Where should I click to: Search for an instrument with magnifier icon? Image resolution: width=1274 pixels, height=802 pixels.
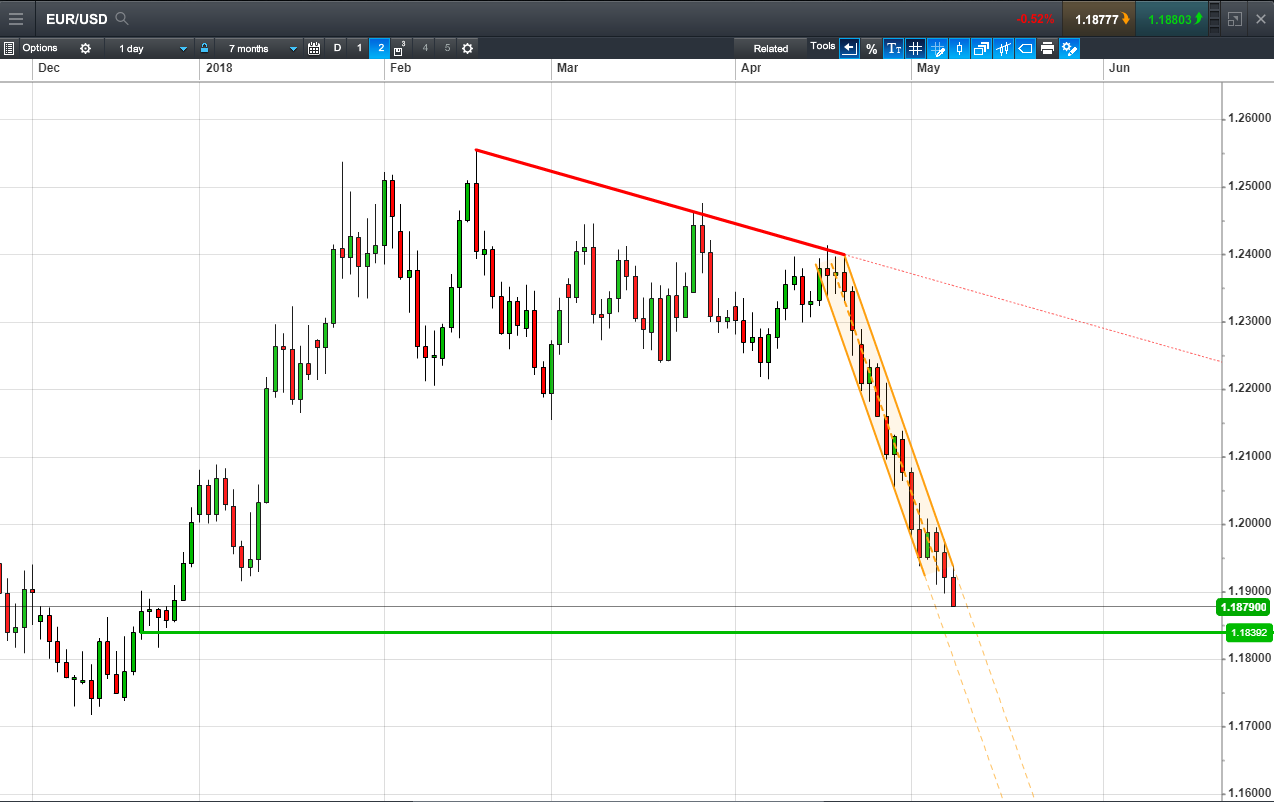point(122,18)
